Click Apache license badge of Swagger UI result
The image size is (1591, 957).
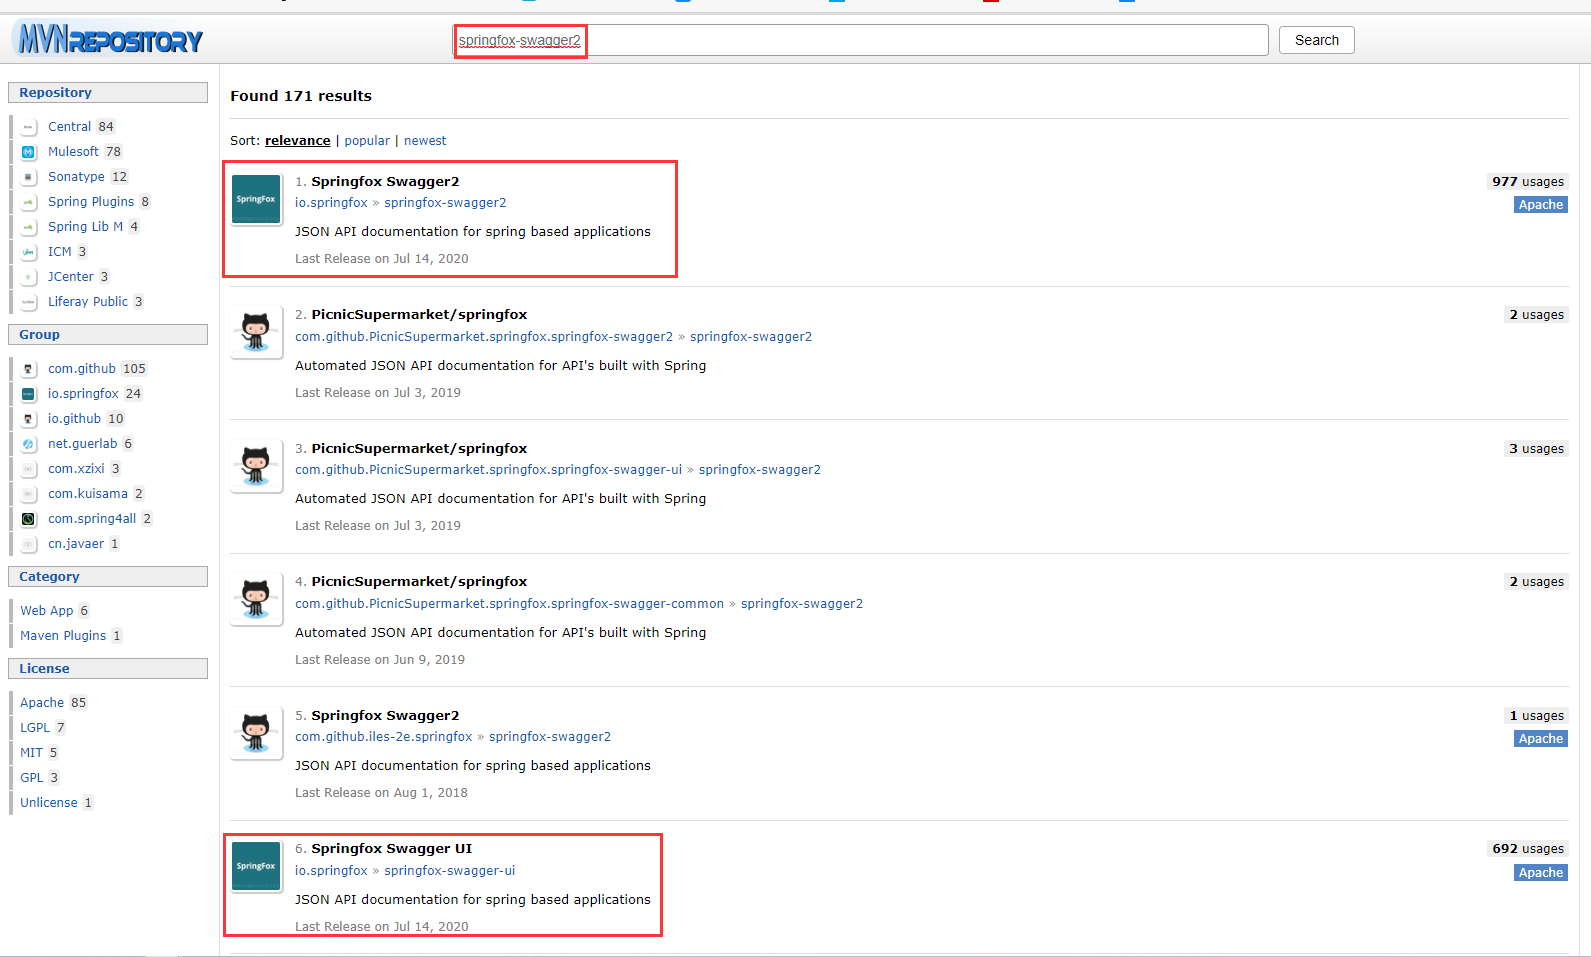point(1541,873)
